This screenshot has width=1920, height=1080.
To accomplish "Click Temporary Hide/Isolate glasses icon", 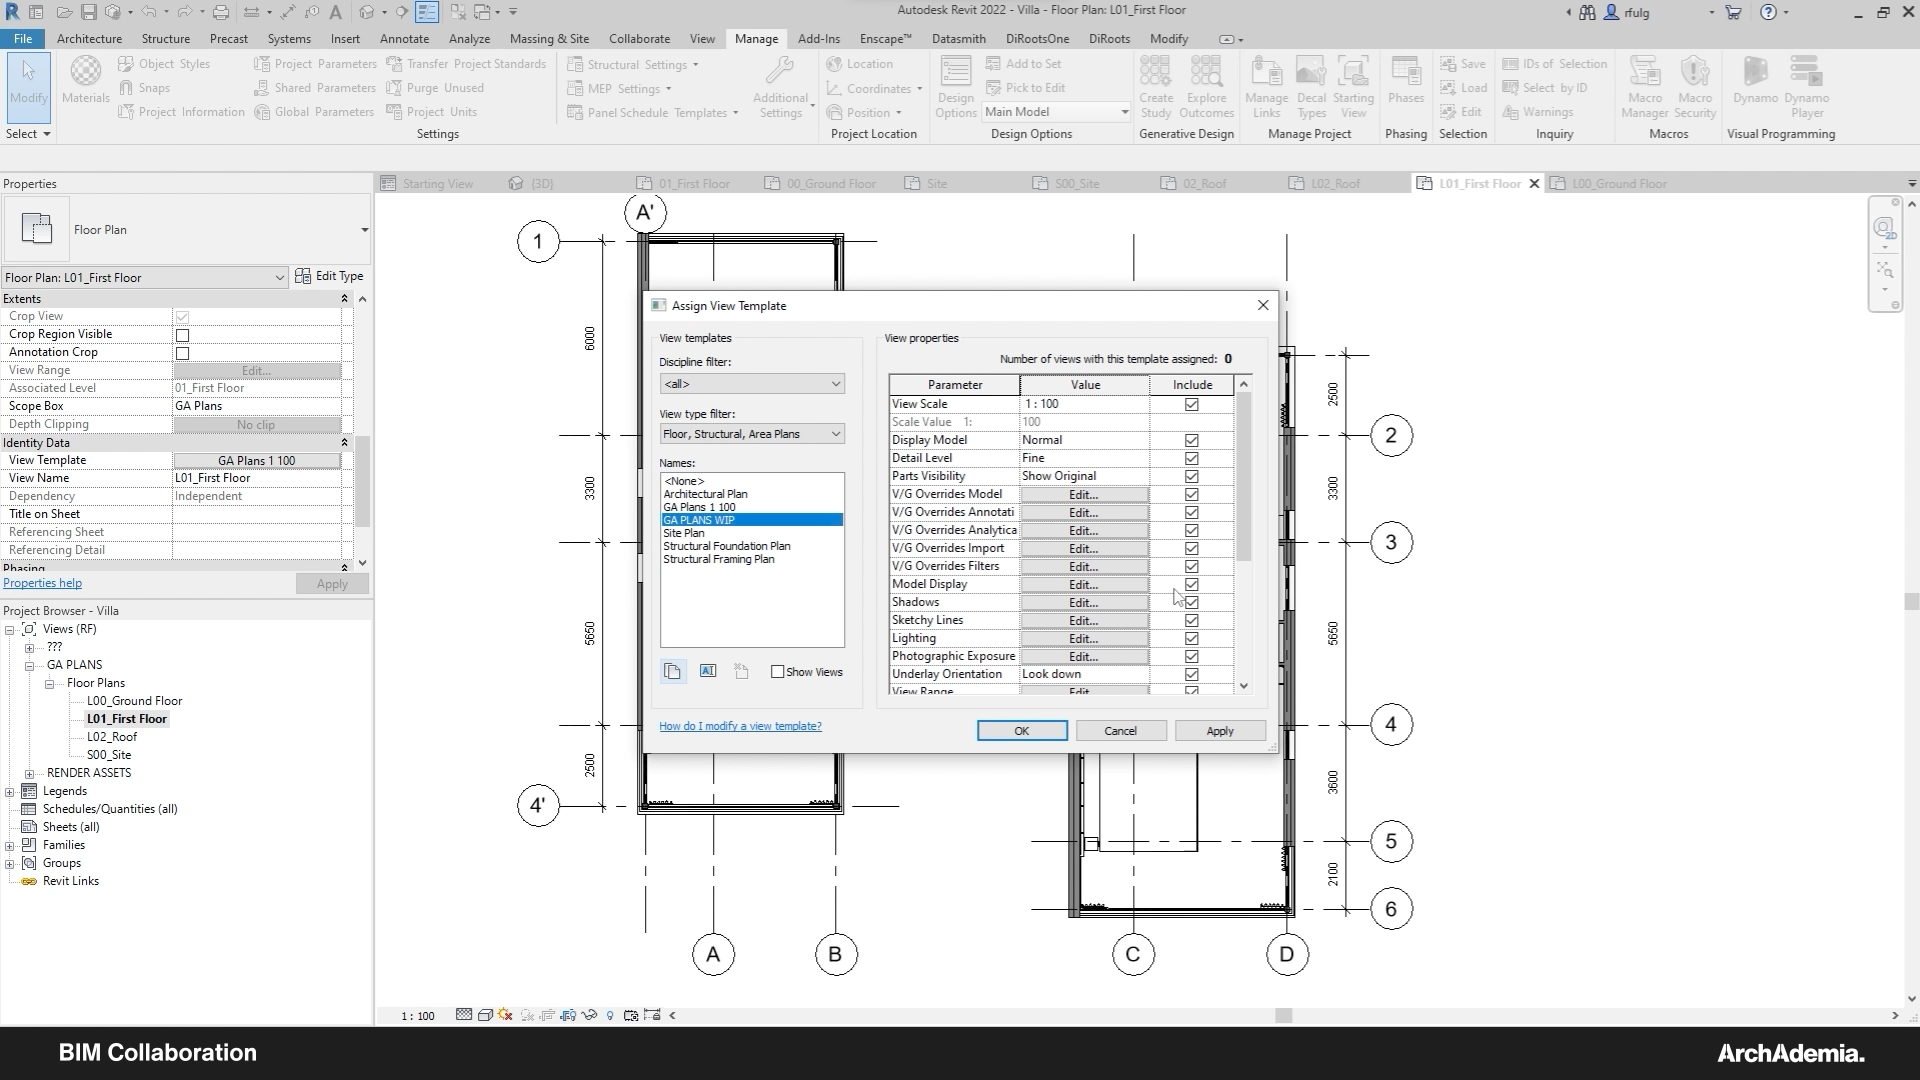I will coord(589,1014).
